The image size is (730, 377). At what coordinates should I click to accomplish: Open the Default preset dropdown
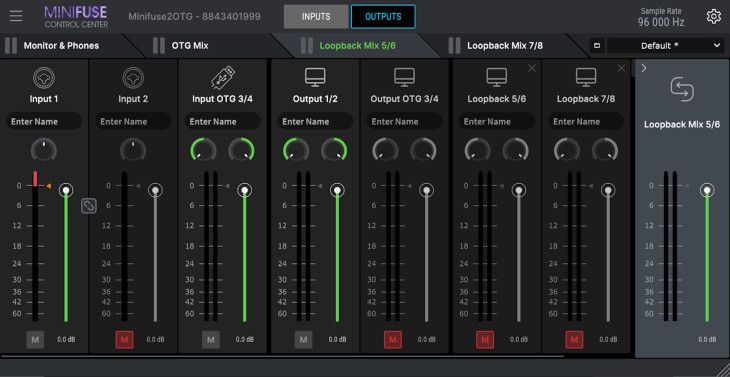tap(666, 46)
